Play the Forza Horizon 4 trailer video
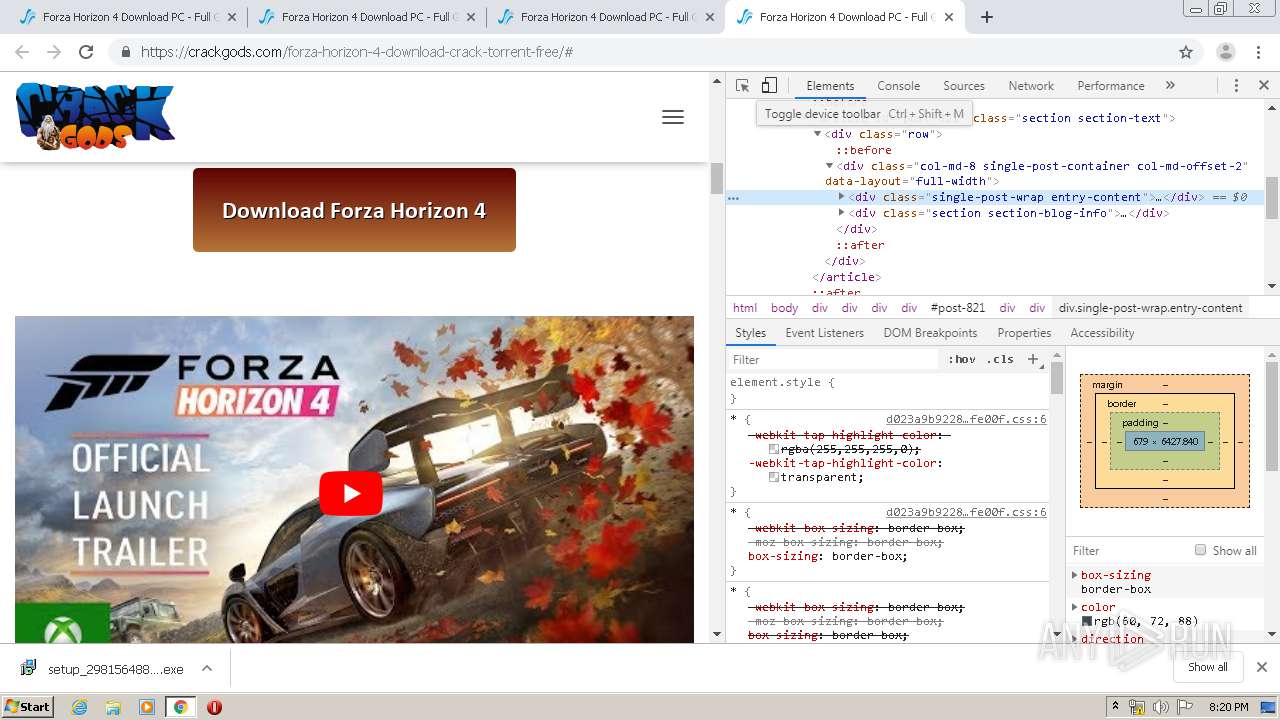 click(351, 493)
